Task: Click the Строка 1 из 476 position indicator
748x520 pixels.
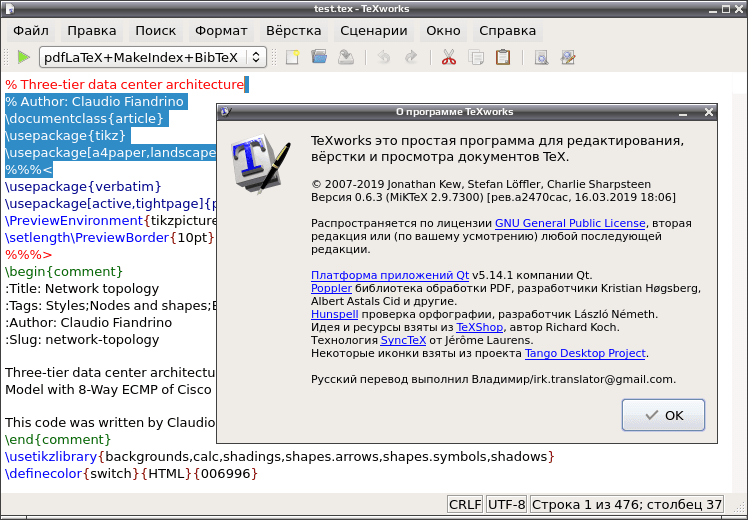Action: [x=626, y=505]
